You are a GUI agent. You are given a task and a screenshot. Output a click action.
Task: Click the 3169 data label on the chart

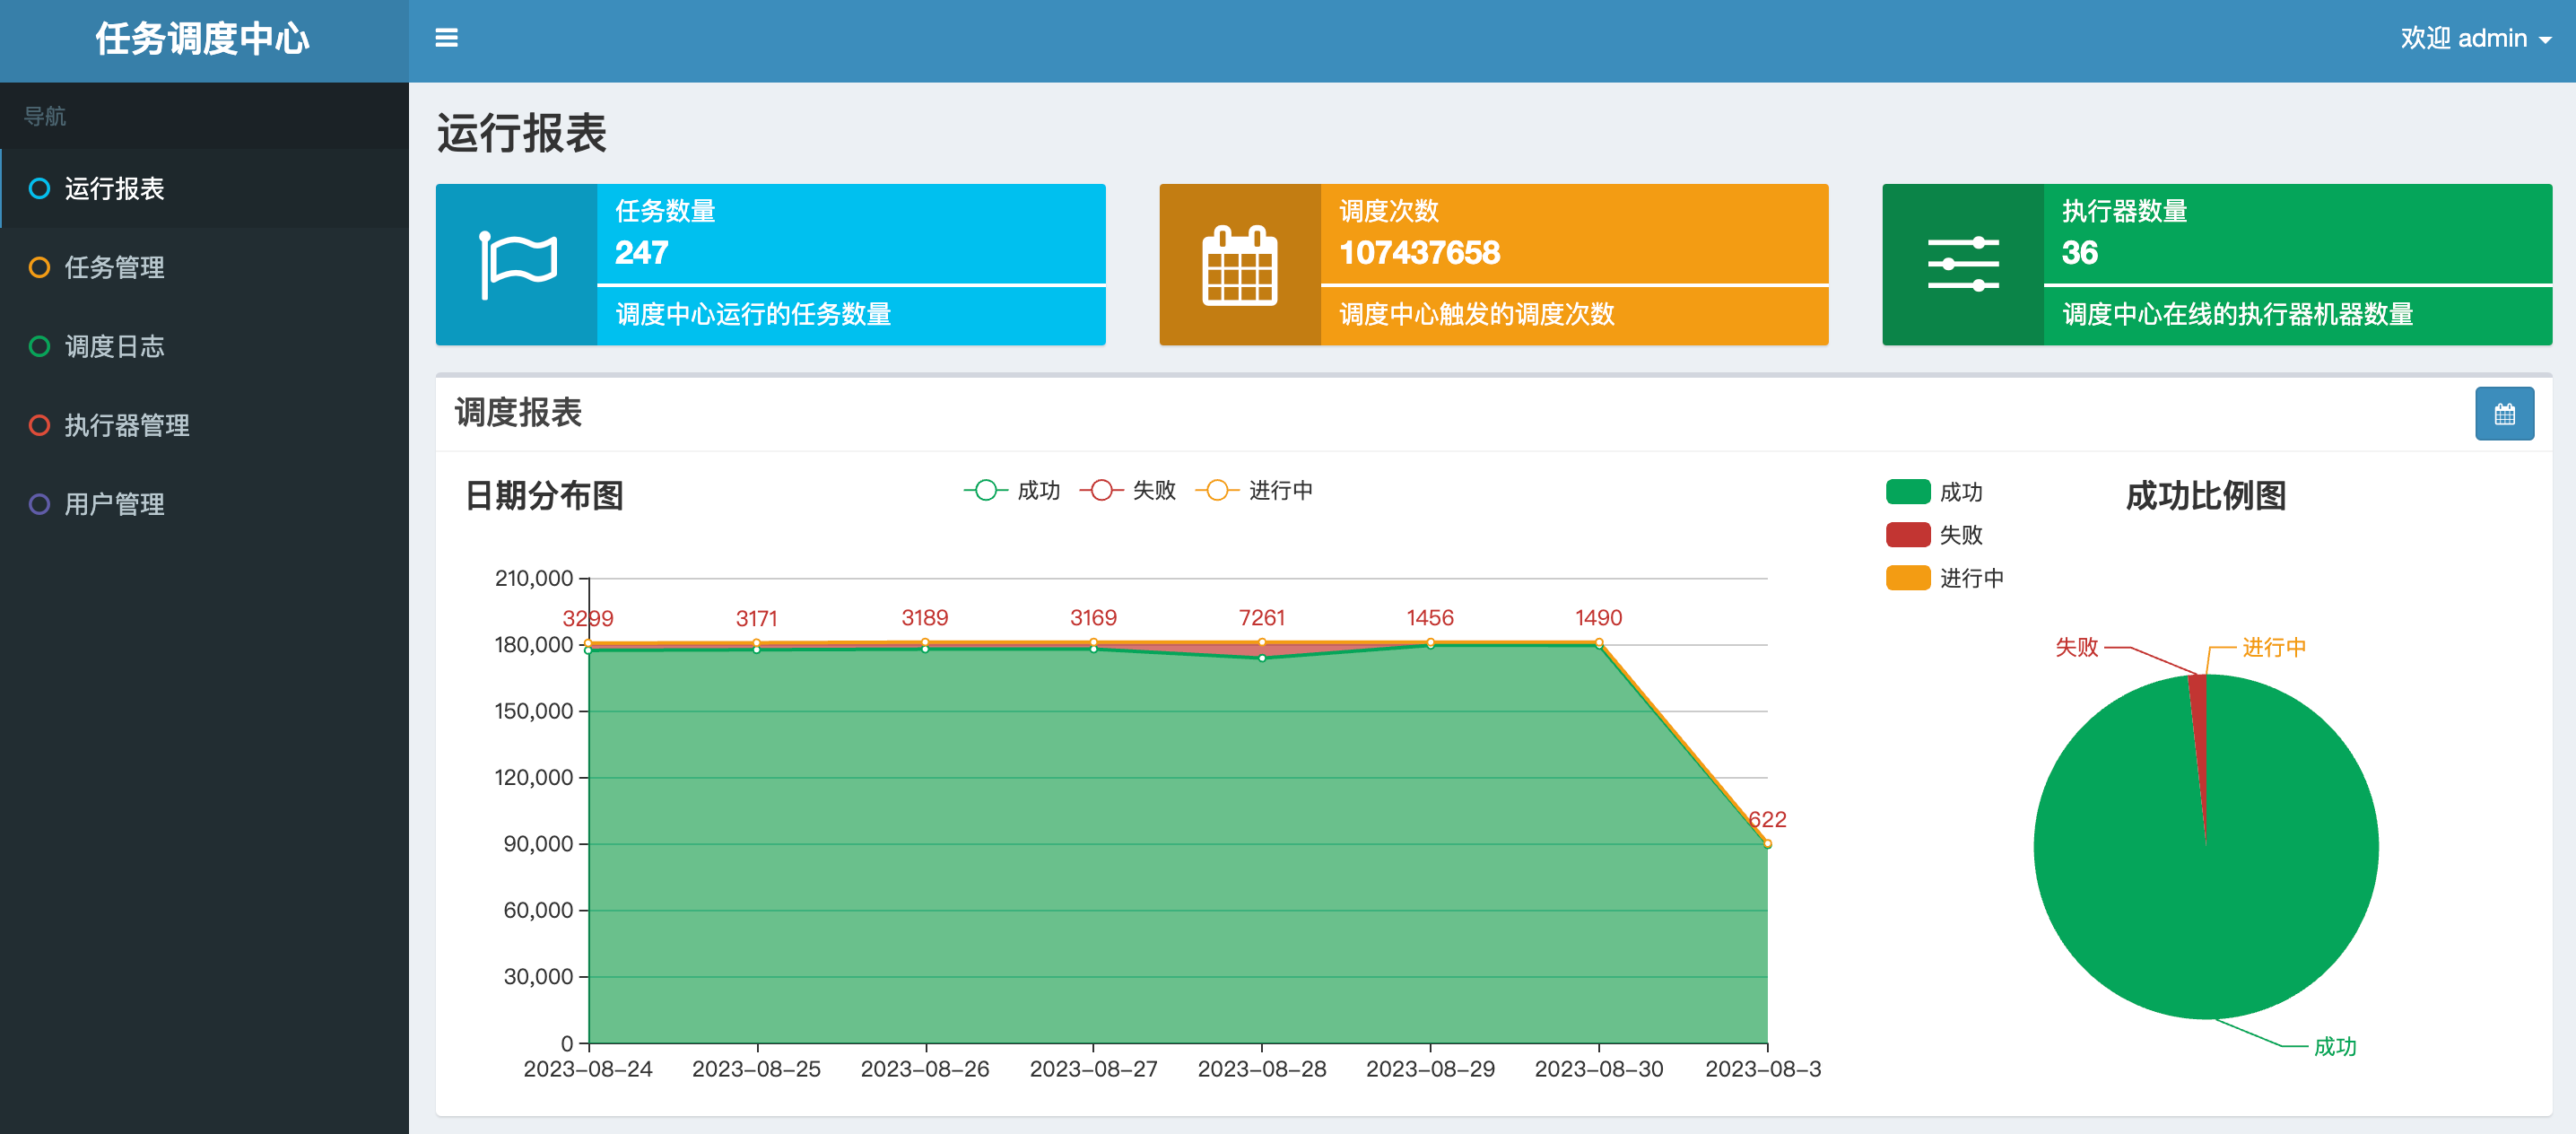(1093, 618)
